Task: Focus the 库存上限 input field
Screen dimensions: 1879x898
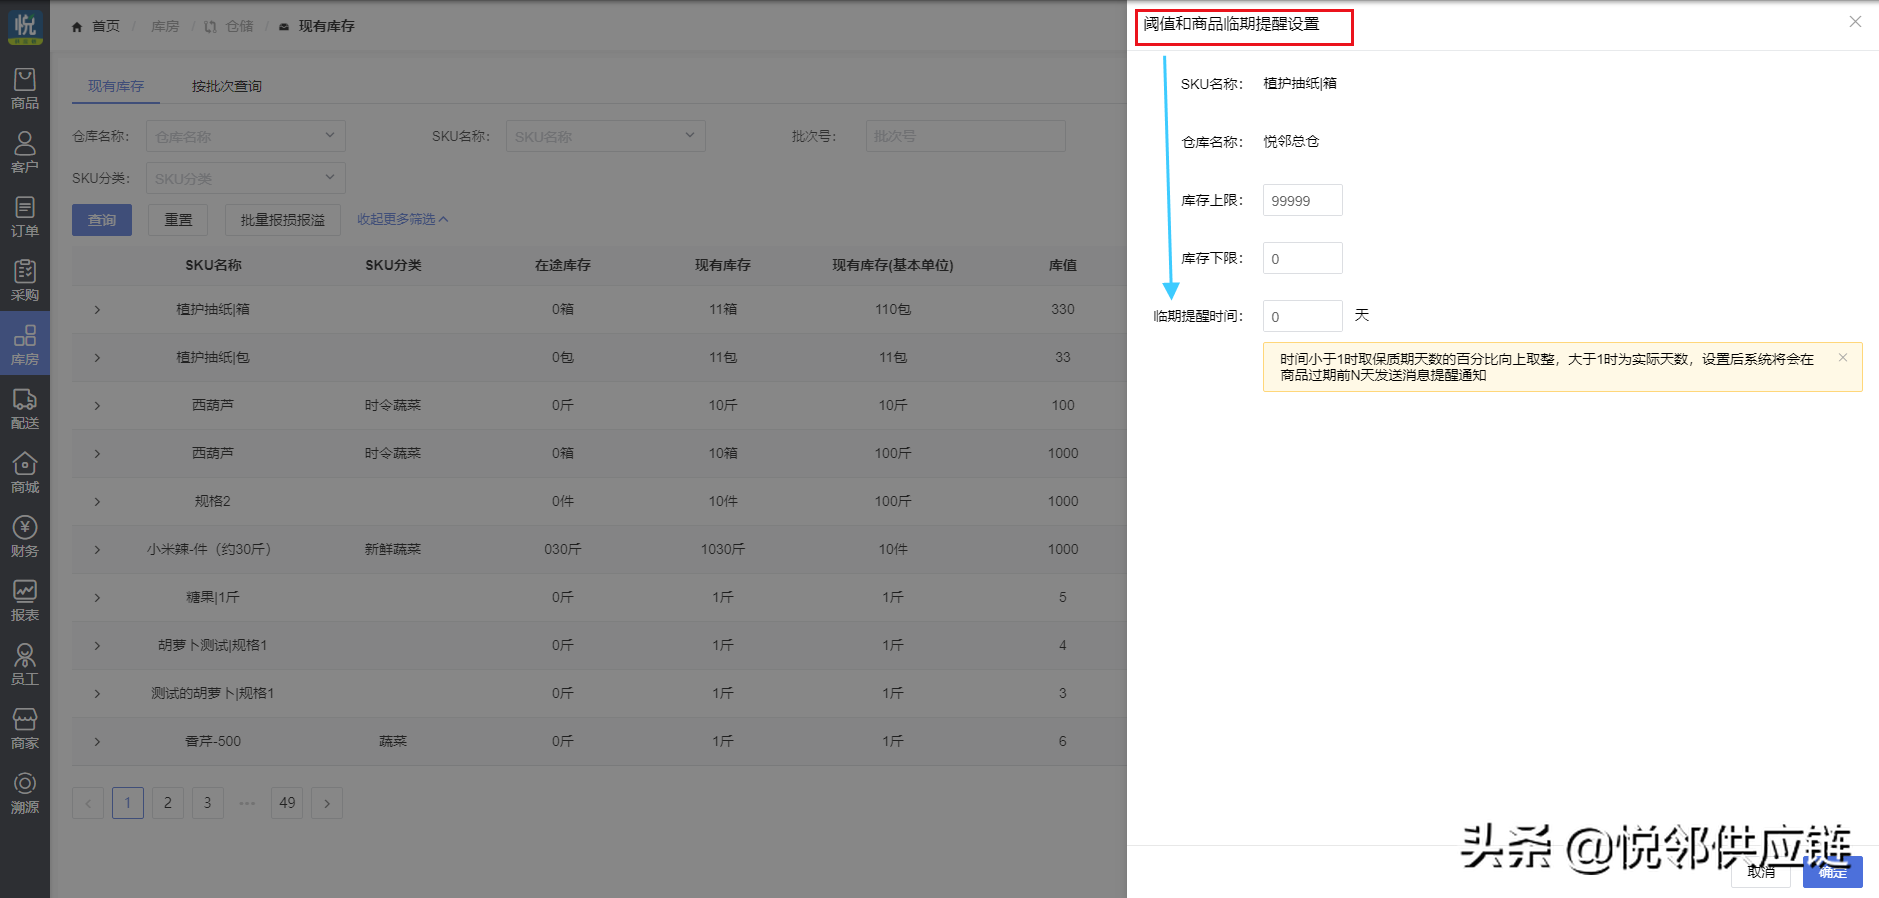Action: pyautogui.click(x=1303, y=200)
